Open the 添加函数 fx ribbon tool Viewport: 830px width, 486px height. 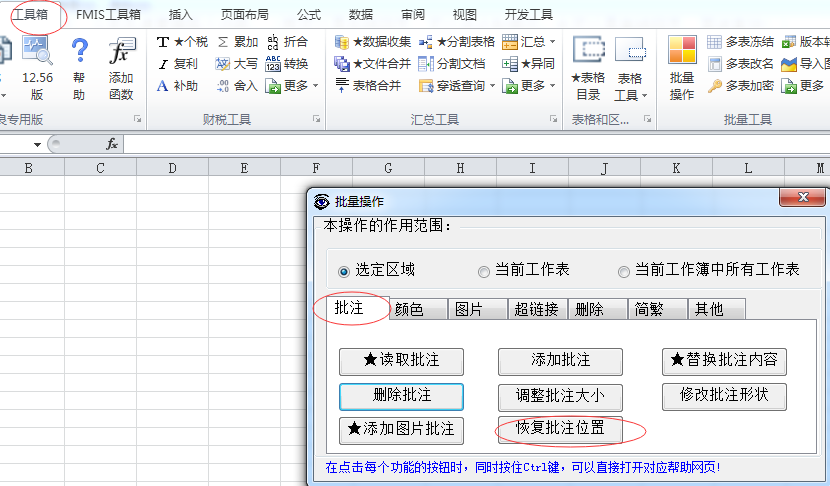(122, 52)
